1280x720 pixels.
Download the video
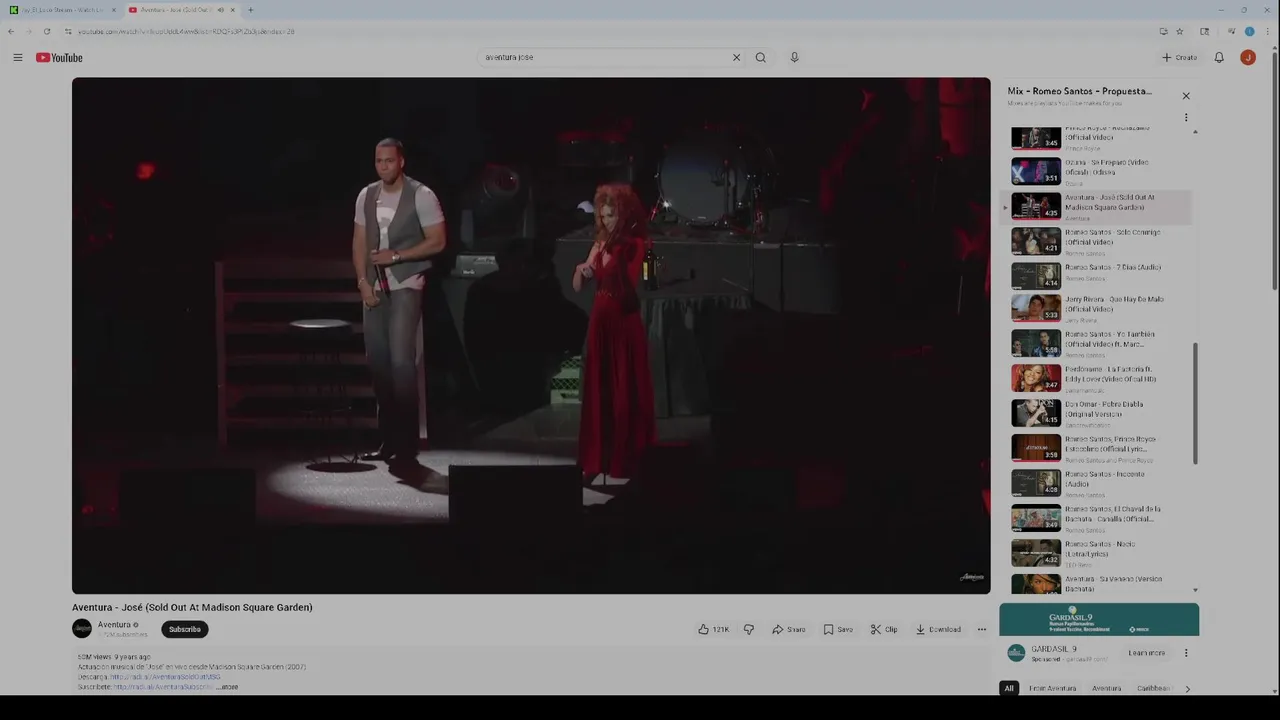pos(938,630)
